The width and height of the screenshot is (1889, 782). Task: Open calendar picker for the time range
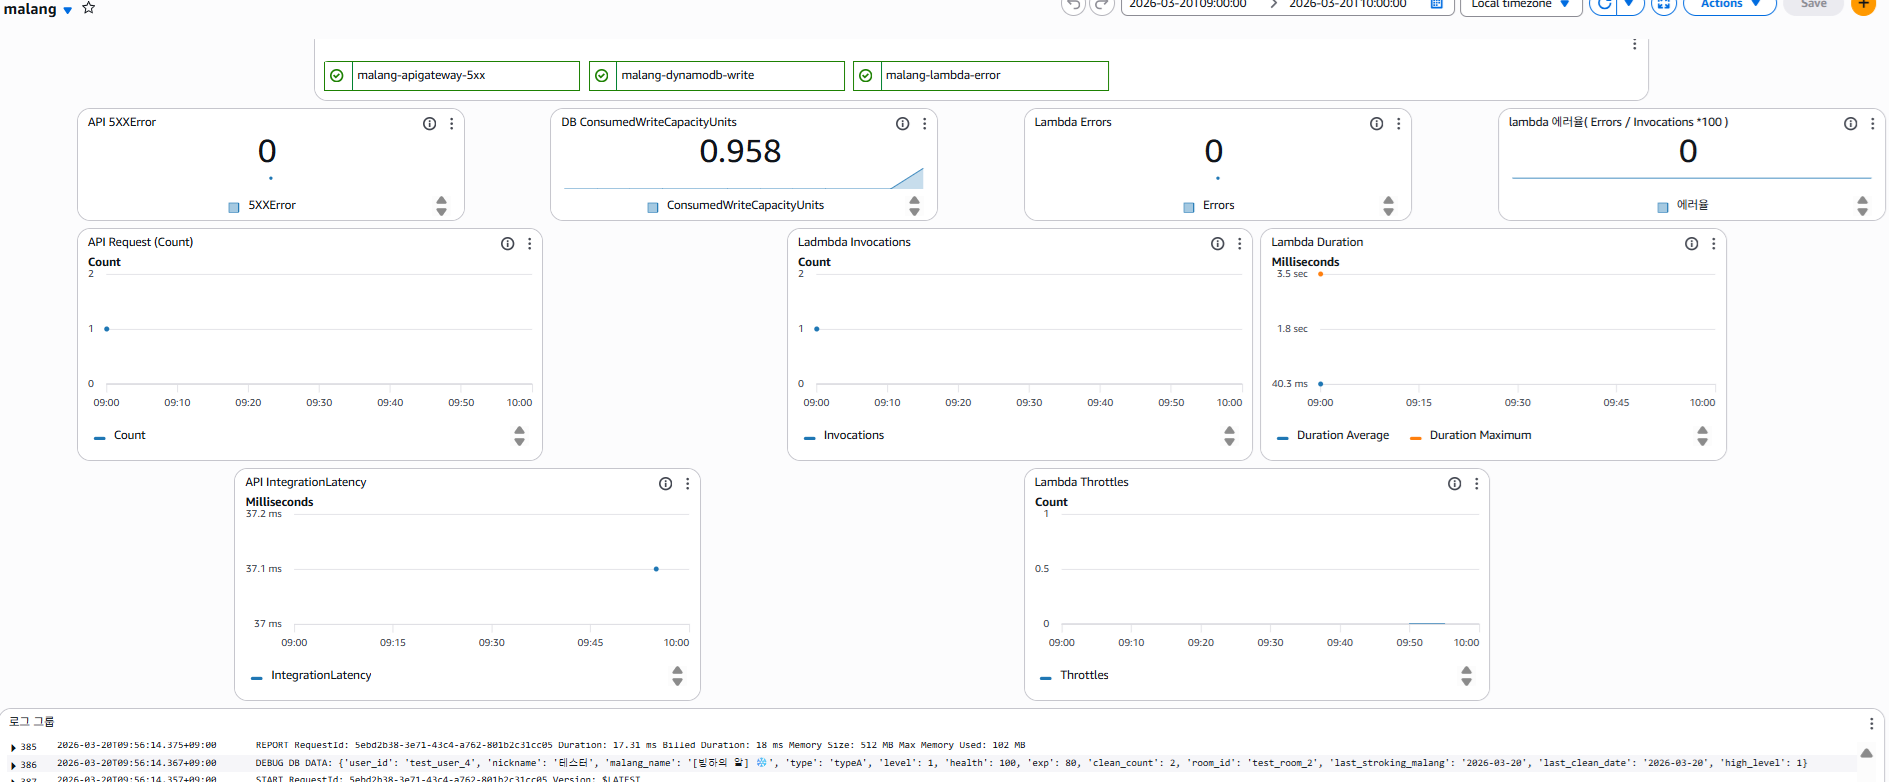pos(1437,5)
